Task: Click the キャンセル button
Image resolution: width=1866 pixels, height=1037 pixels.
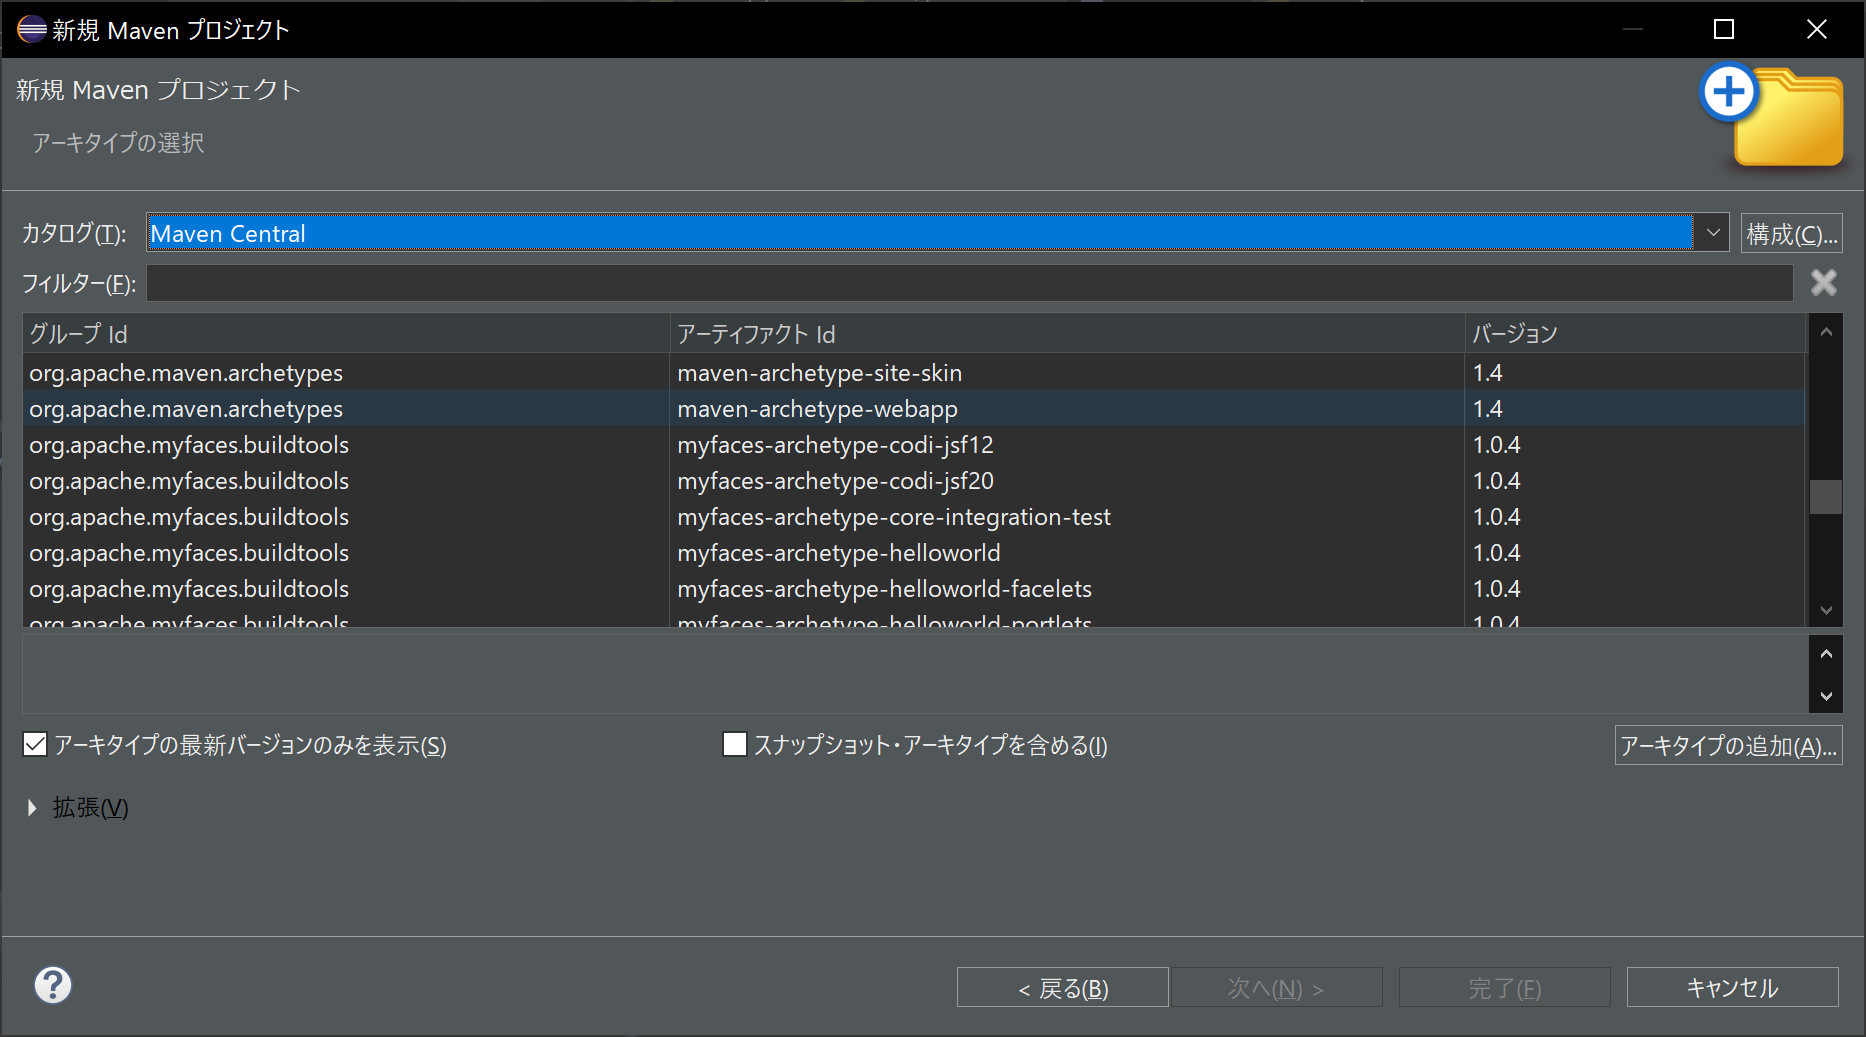Action: pyautogui.click(x=1732, y=987)
